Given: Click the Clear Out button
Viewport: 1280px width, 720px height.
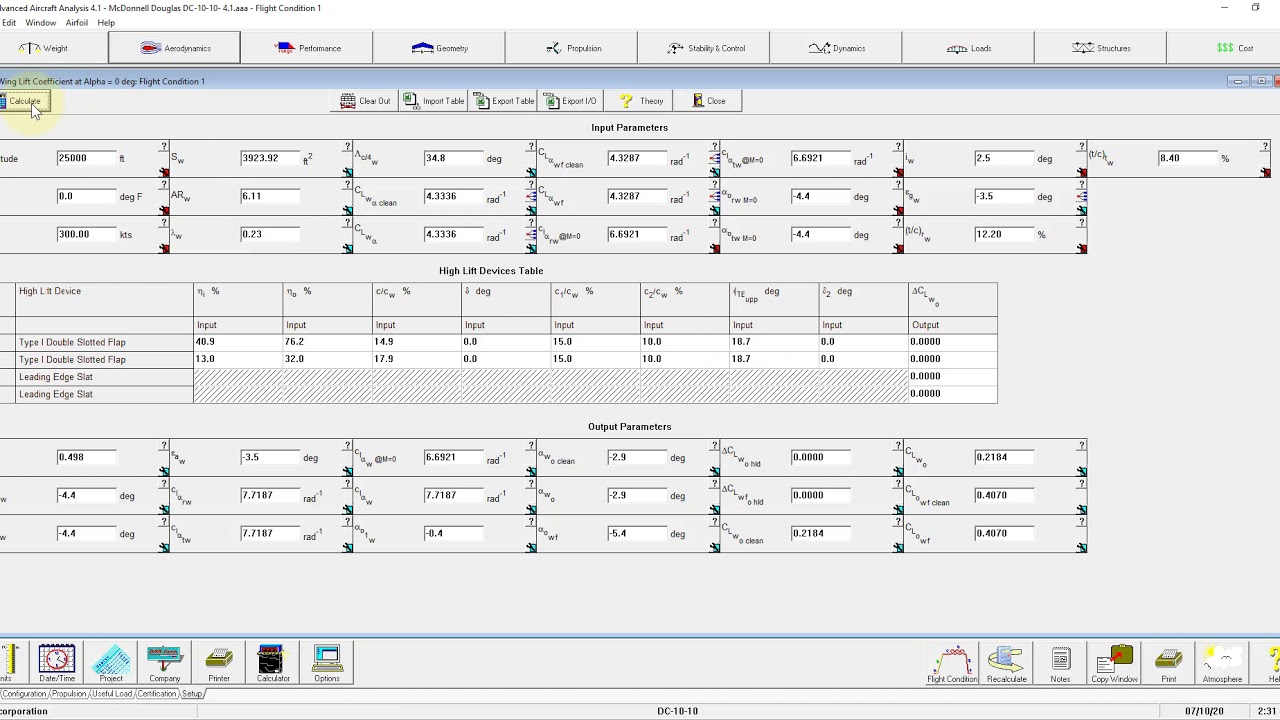Looking at the screenshot, I should click(x=365, y=101).
